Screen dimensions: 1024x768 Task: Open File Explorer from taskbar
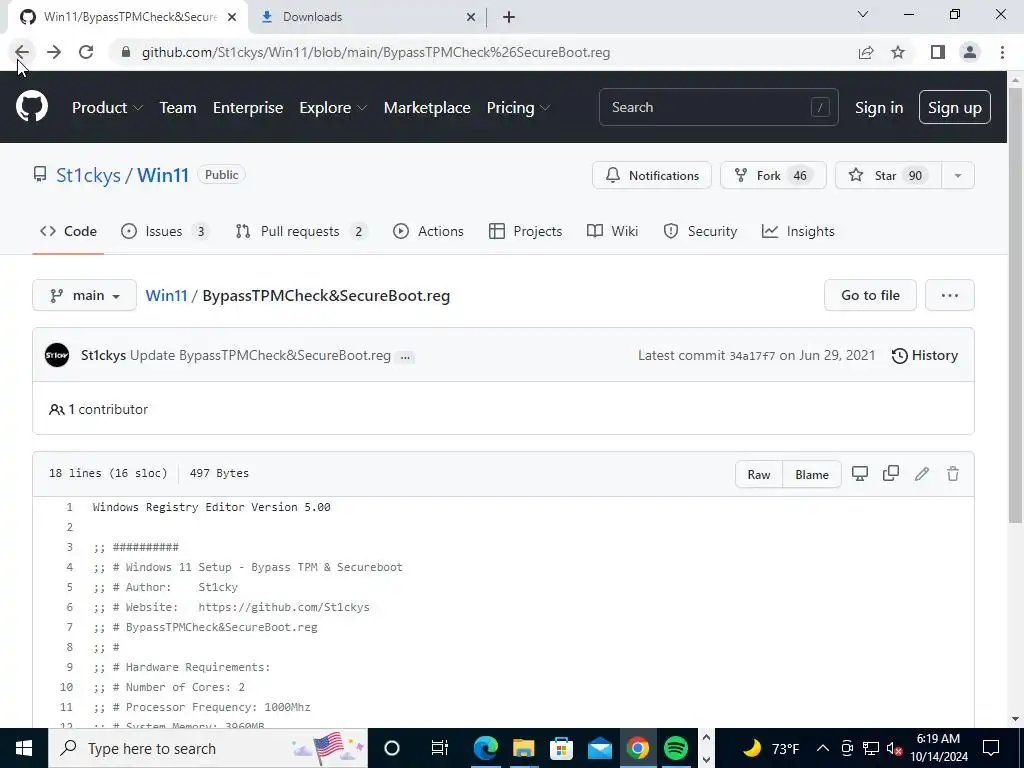click(x=523, y=748)
